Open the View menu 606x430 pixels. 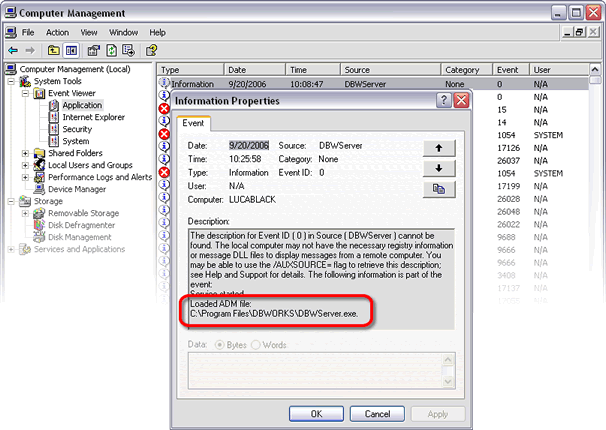coord(89,32)
